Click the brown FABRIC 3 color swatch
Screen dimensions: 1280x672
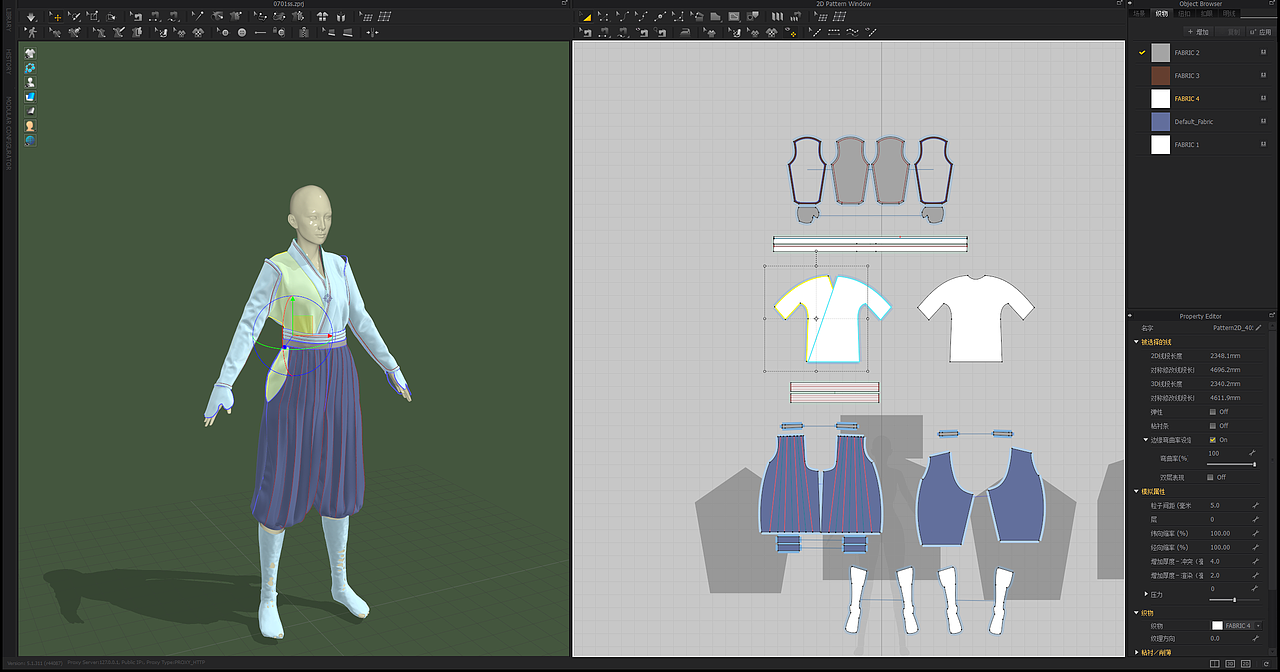click(x=1160, y=75)
